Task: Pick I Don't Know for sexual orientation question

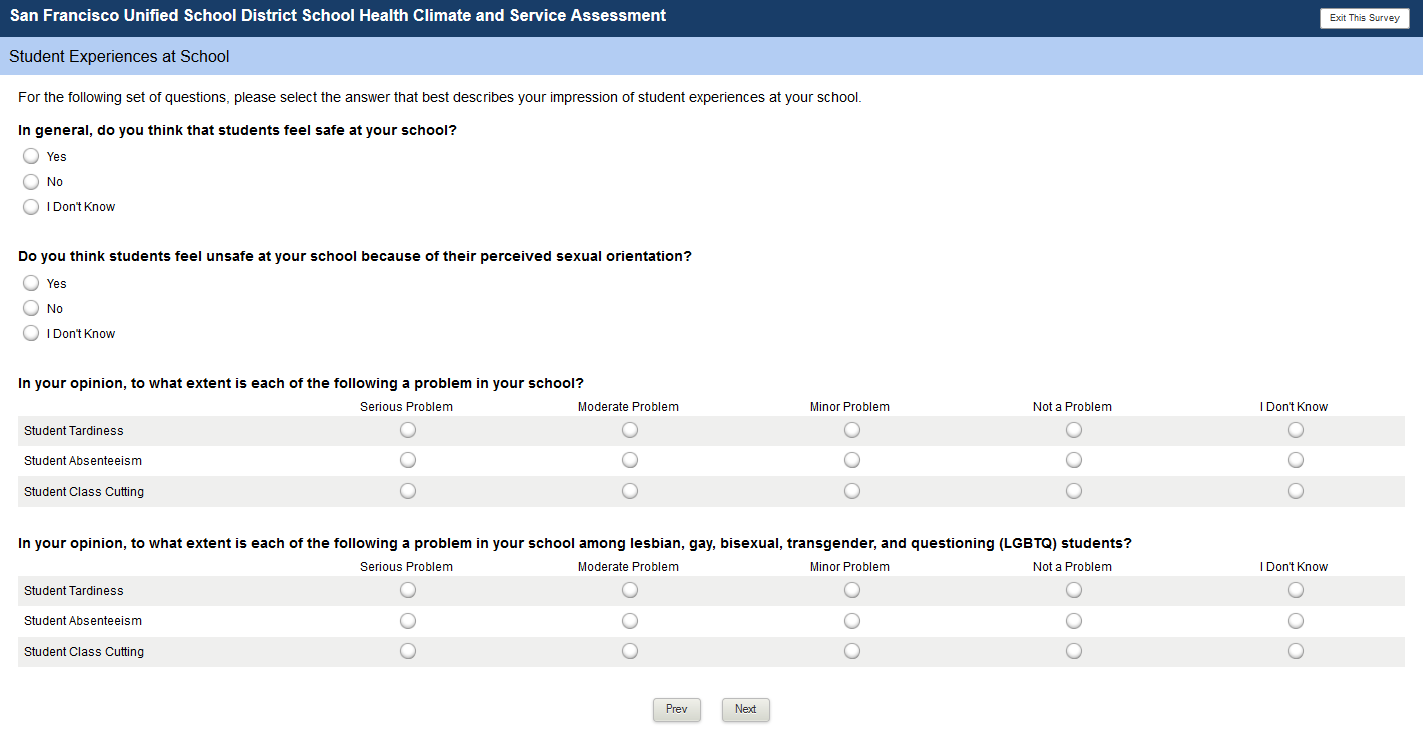Action: (31, 333)
